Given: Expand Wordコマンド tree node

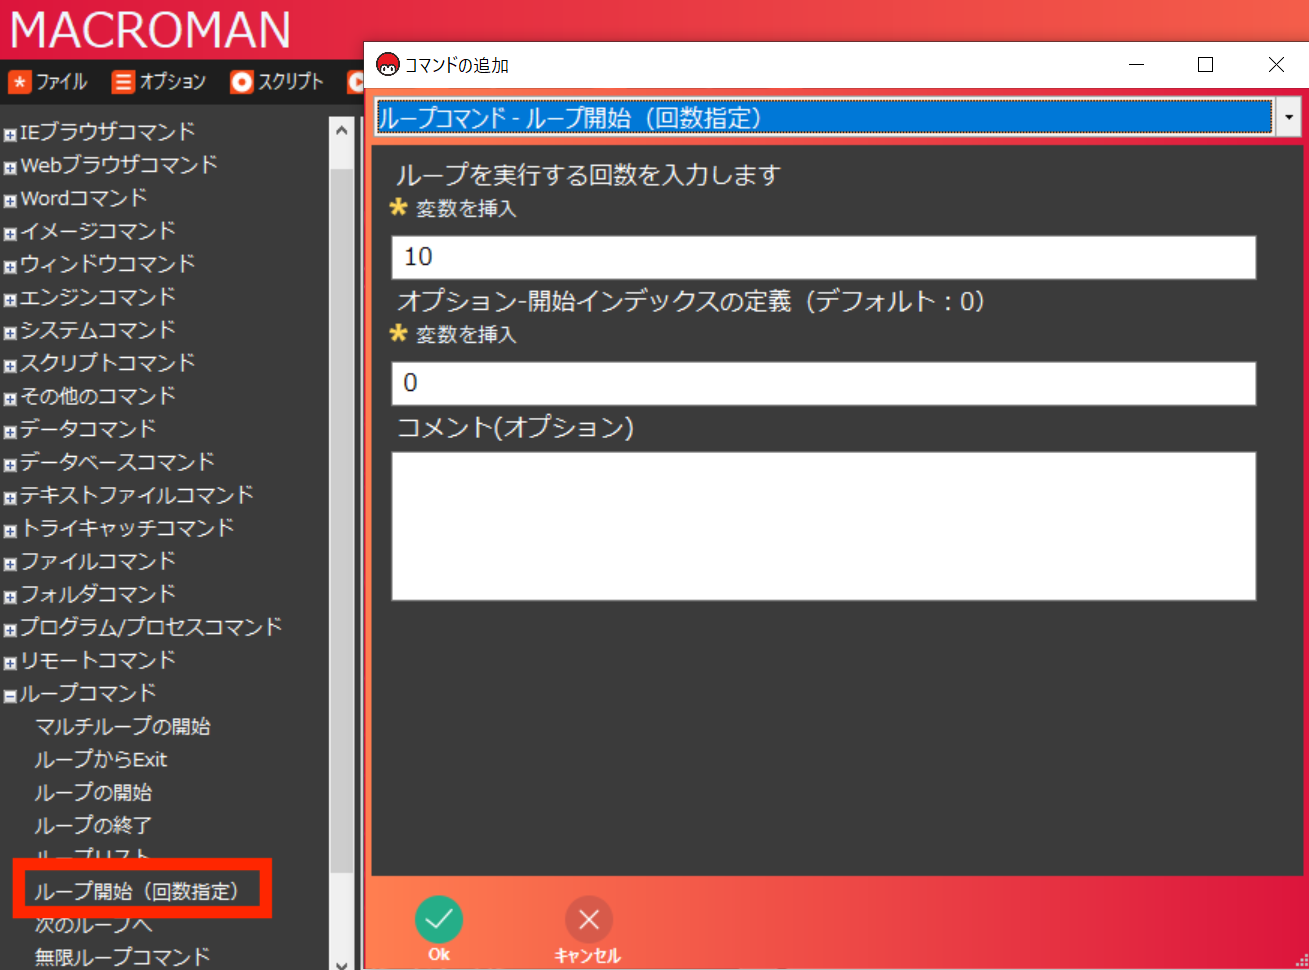Looking at the screenshot, I should (10, 201).
